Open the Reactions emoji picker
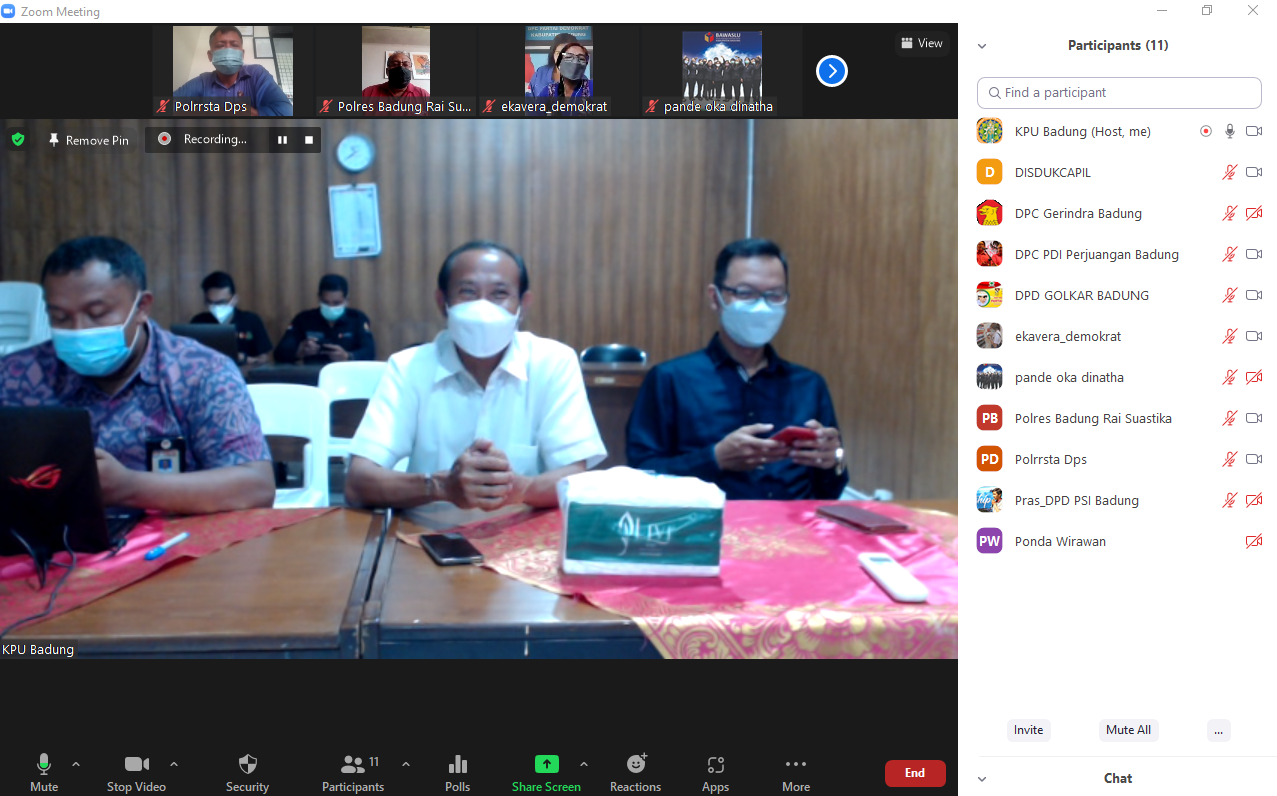Viewport: 1277px width, 796px height. [636, 765]
